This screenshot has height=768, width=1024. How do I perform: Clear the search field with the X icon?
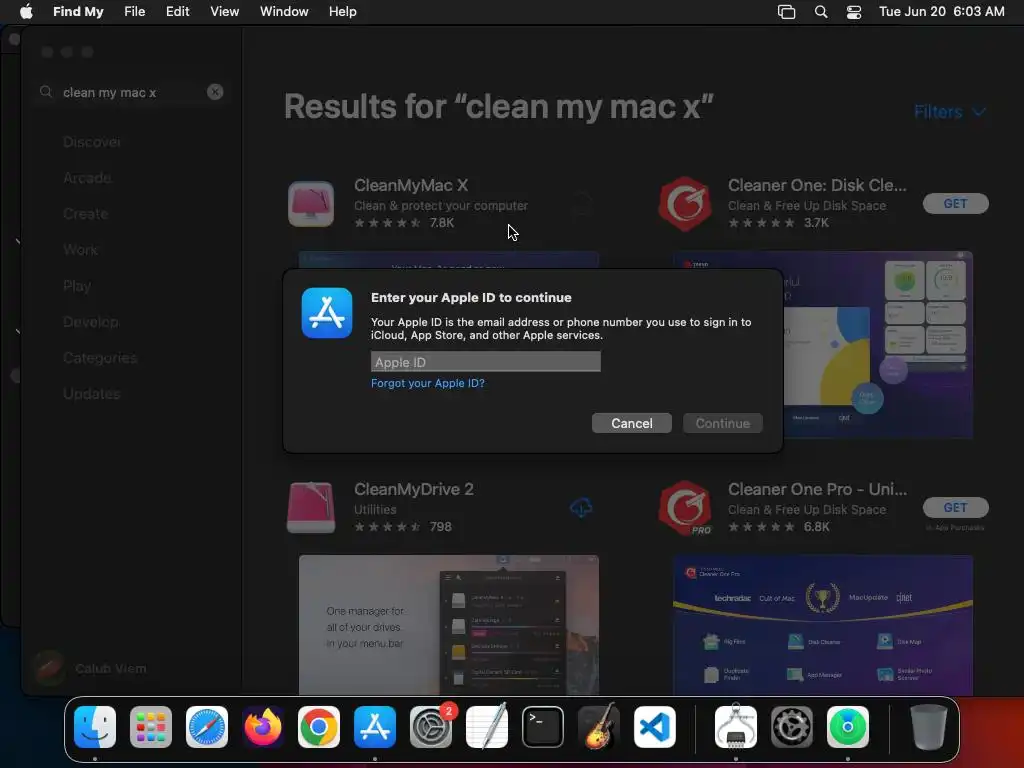click(215, 92)
